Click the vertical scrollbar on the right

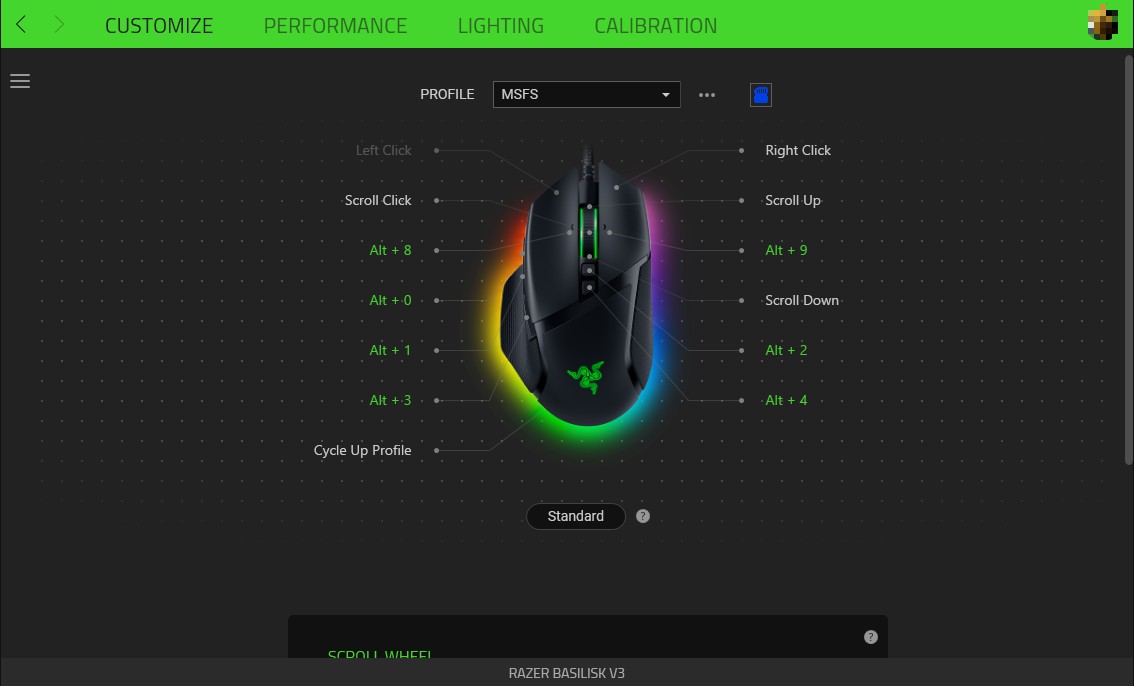coord(1128,260)
